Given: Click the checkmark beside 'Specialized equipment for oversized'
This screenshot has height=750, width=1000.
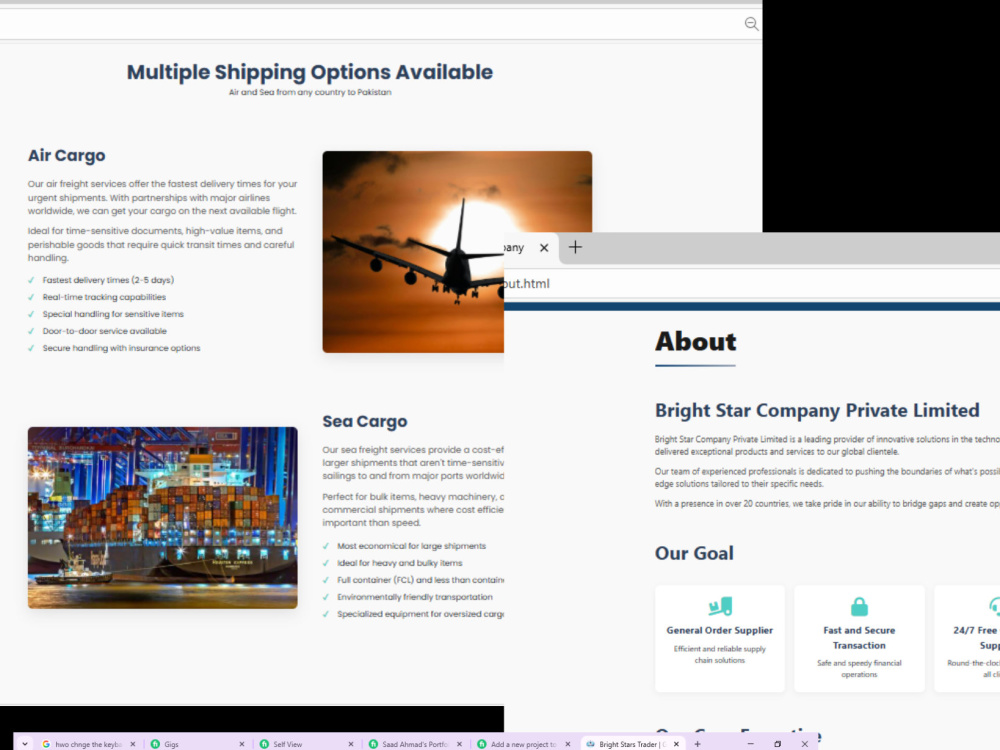Looking at the screenshot, I should pyautogui.click(x=326, y=614).
